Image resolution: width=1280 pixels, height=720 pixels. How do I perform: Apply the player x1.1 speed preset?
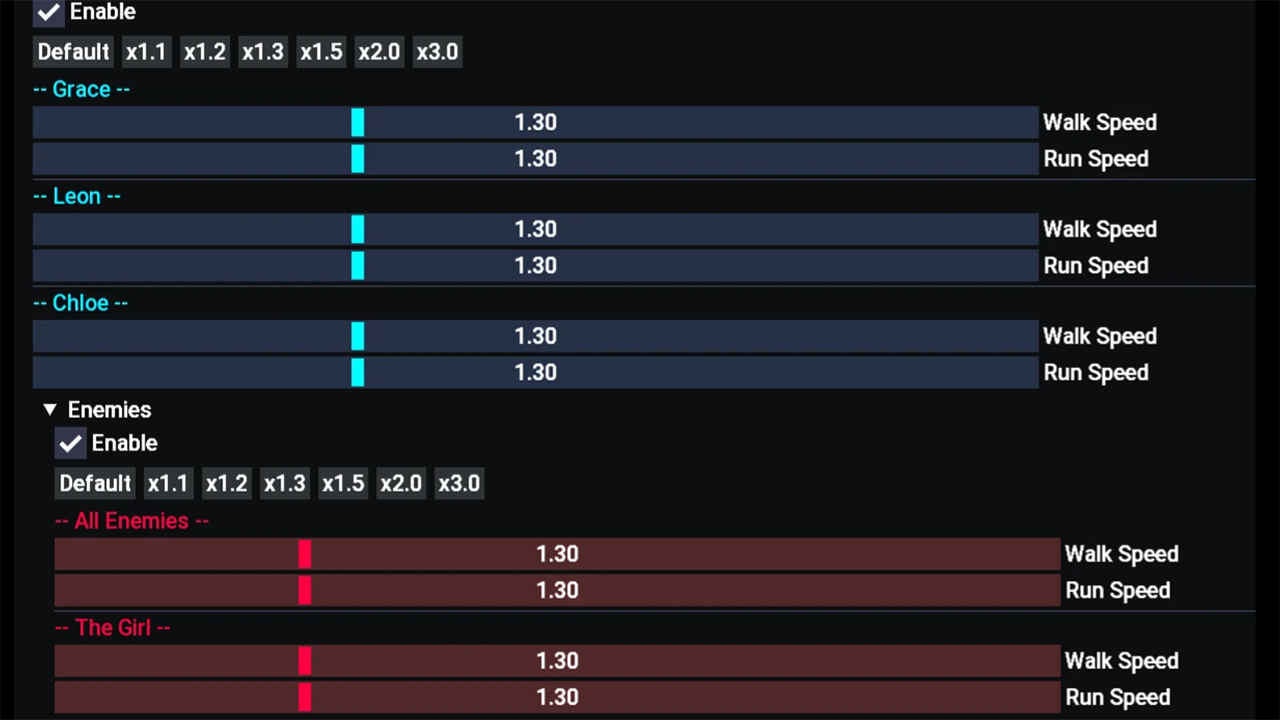tap(146, 52)
